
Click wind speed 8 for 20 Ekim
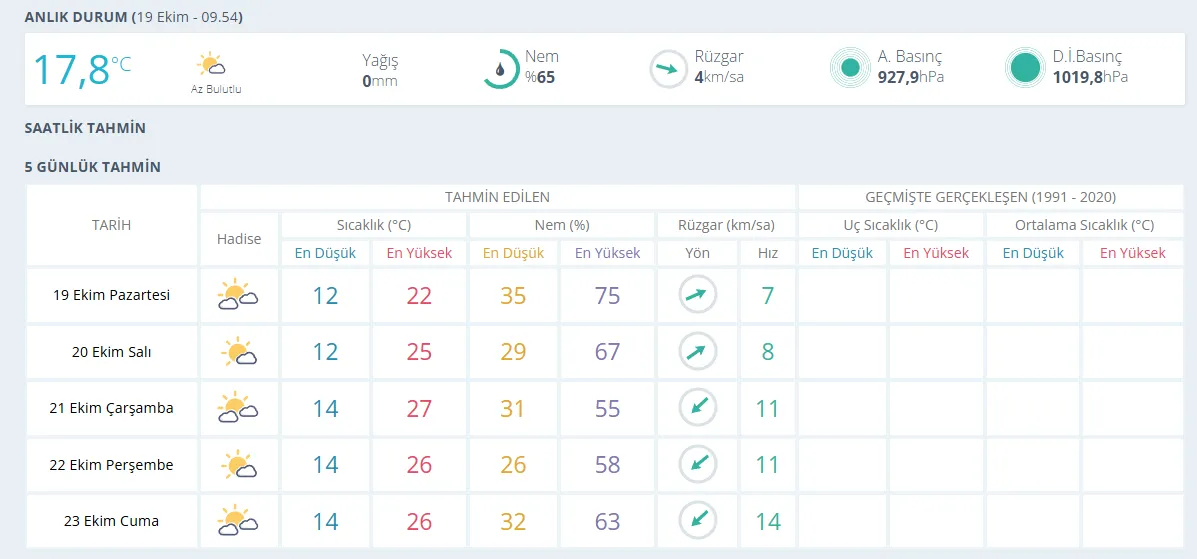(x=768, y=352)
